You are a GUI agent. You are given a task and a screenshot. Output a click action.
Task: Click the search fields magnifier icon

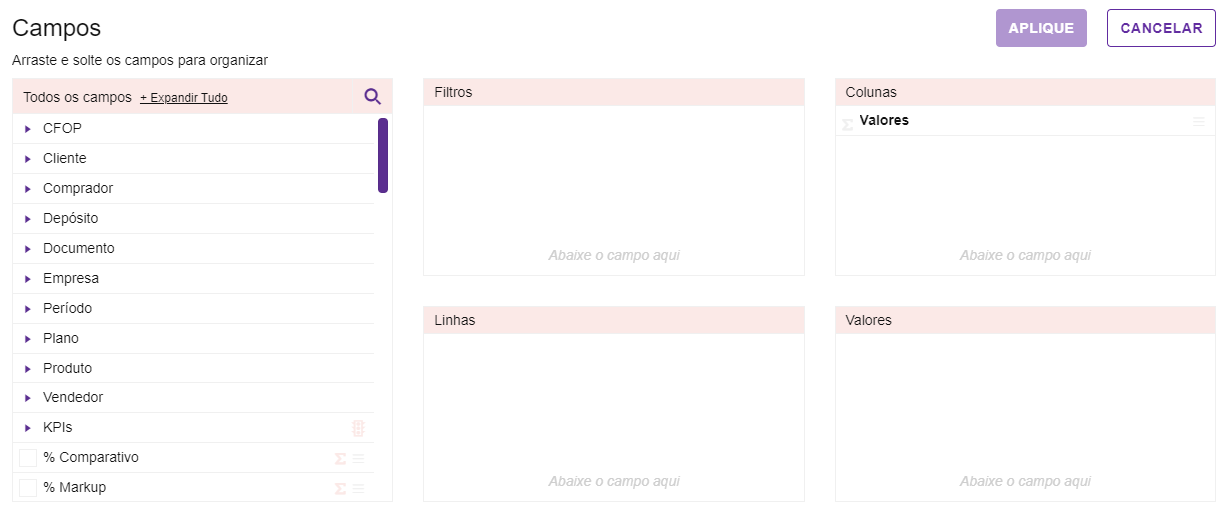pyautogui.click(x=372, y=97)
